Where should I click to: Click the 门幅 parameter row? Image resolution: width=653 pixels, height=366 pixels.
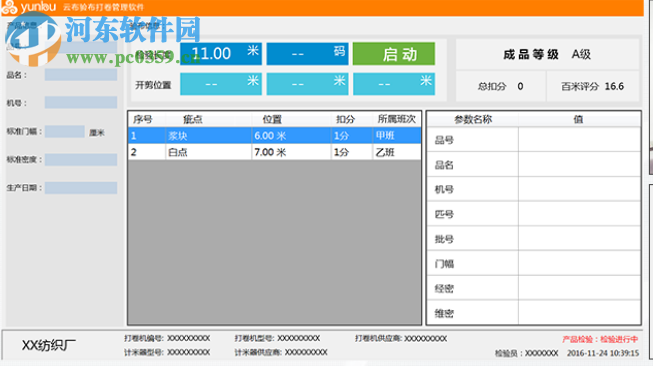pos(533,264)
